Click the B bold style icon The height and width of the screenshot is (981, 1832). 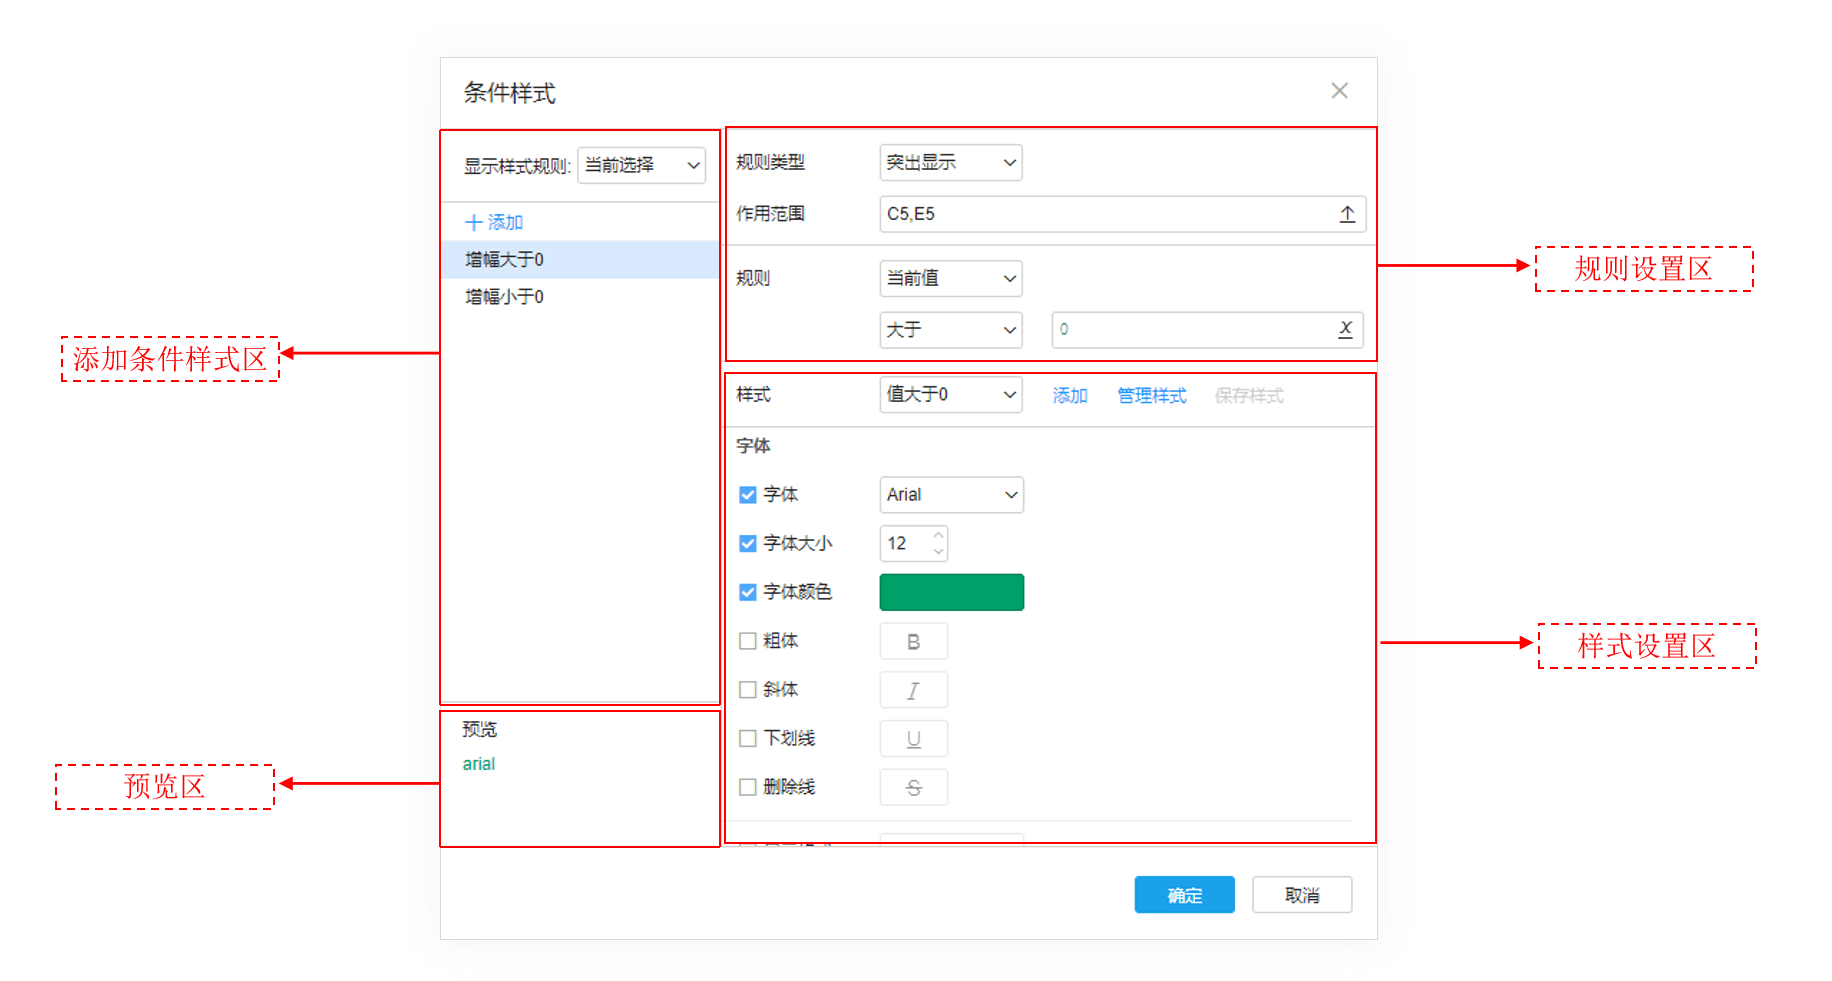(x=913, y=641)
